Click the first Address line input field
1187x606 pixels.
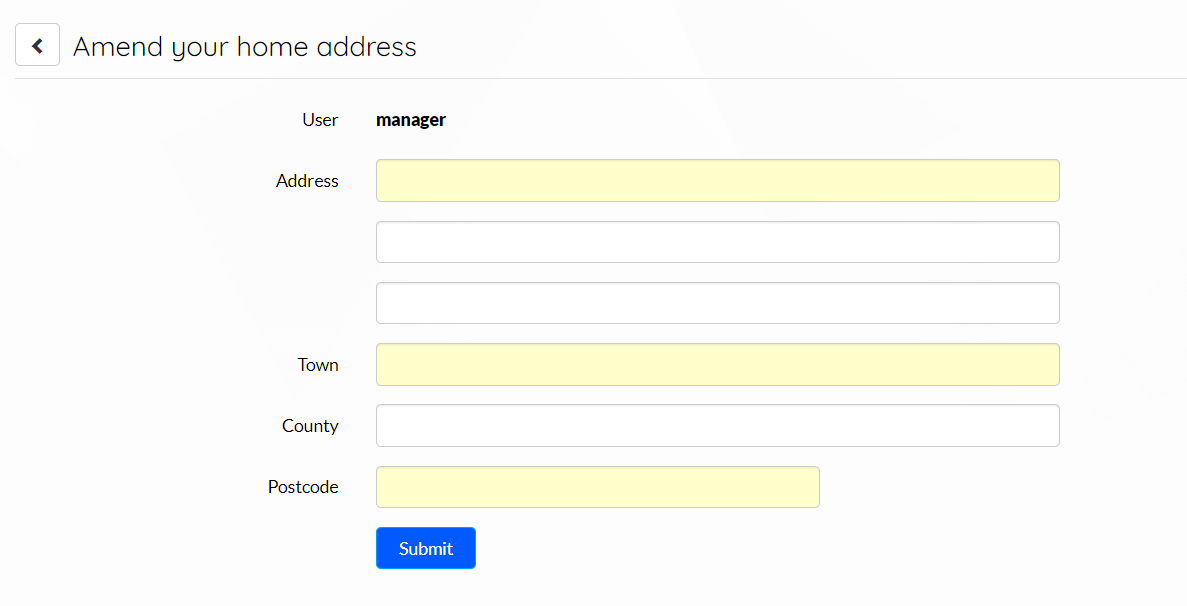[x=718, y=181]
